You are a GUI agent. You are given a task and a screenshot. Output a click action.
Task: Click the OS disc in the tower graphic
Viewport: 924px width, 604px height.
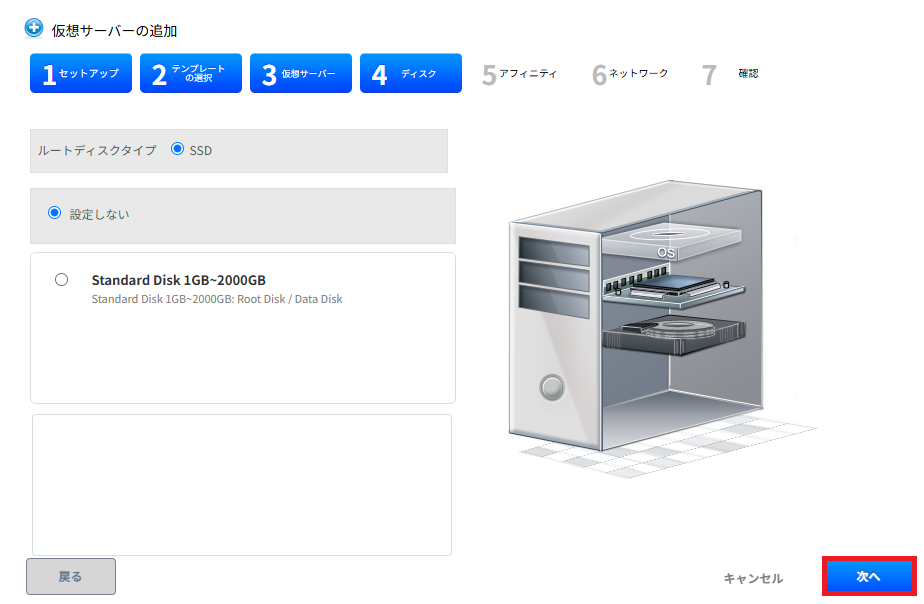coord(671,241)
